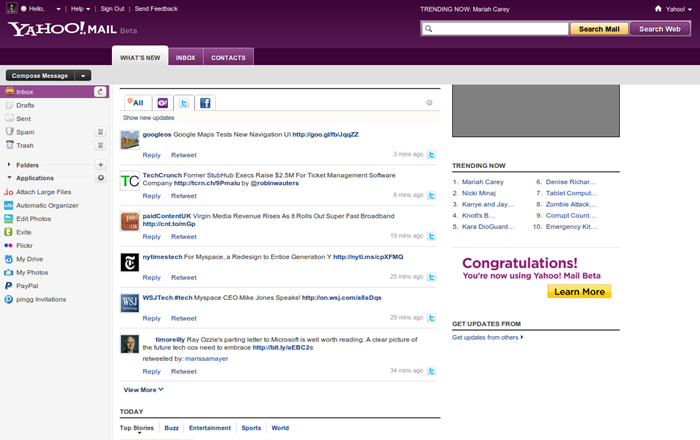The image size is (700, 440).
Task: Select the Top Stories tab
Action: pos(137,428)
